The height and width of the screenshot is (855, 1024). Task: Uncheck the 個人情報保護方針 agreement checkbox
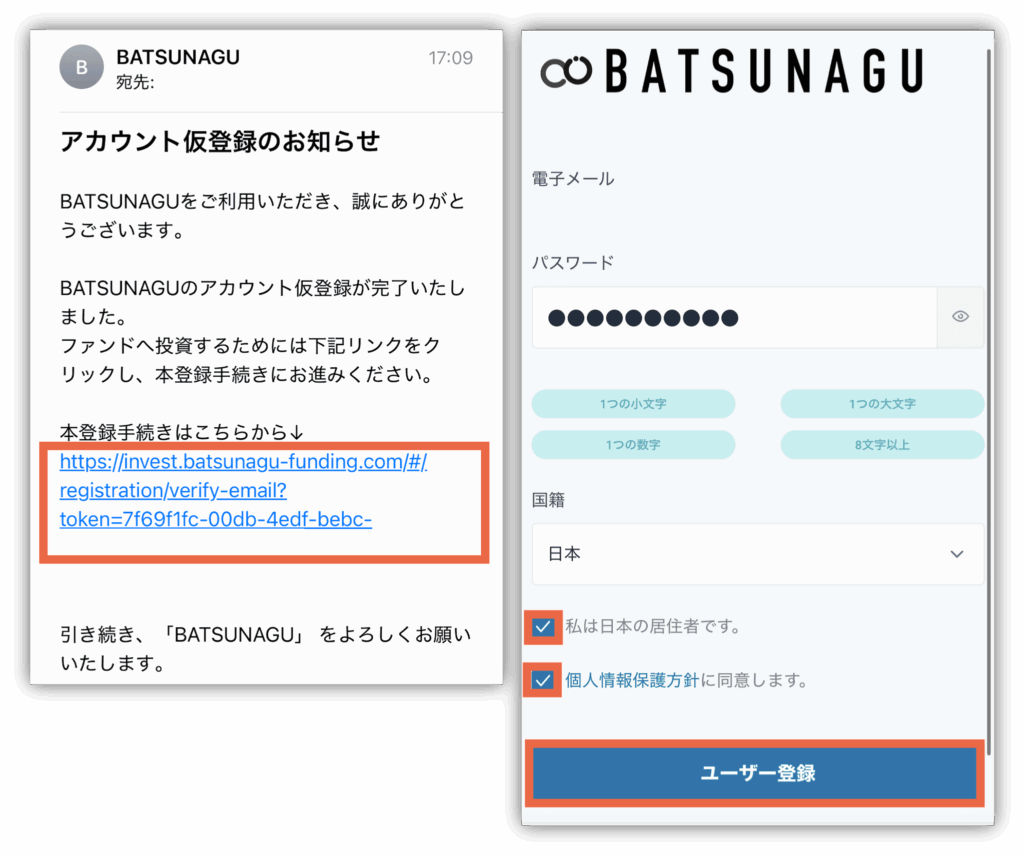click(x=543, y=680)
